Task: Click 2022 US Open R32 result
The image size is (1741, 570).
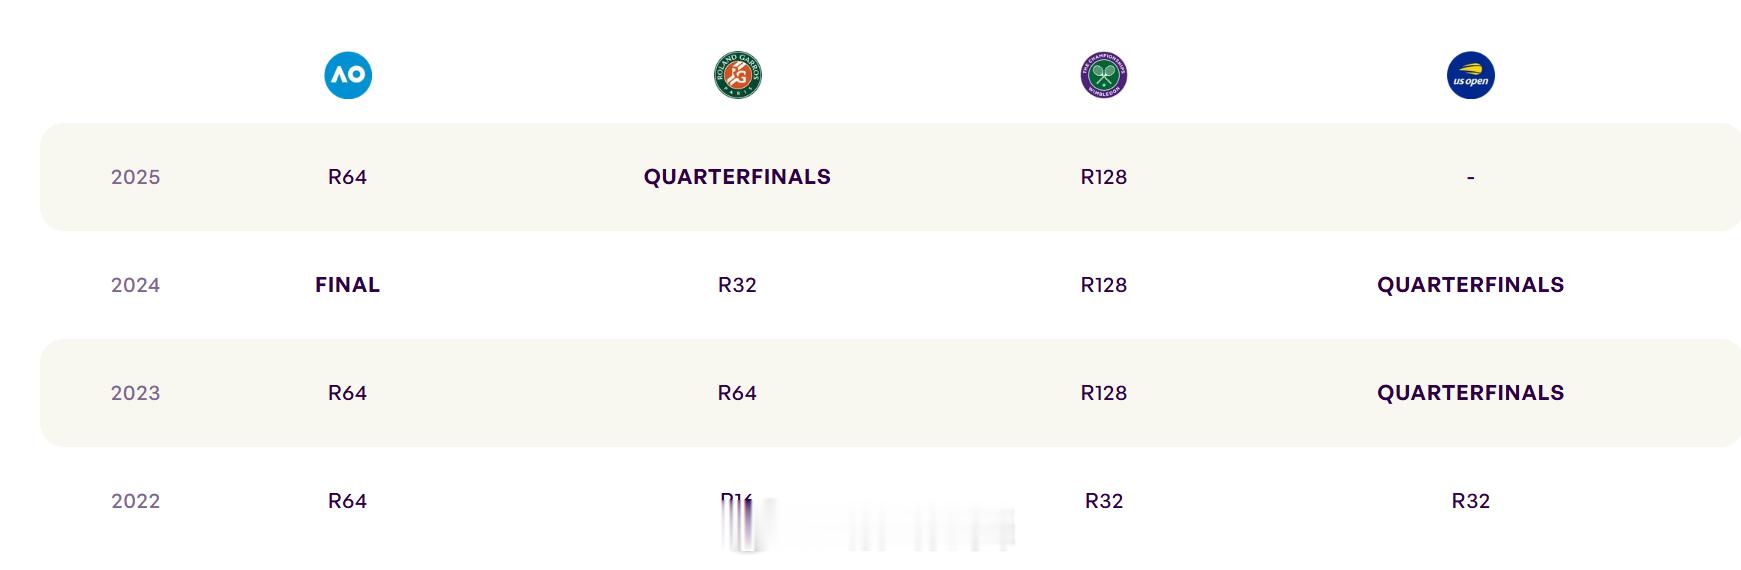Action: click(x=1471, y=501)
